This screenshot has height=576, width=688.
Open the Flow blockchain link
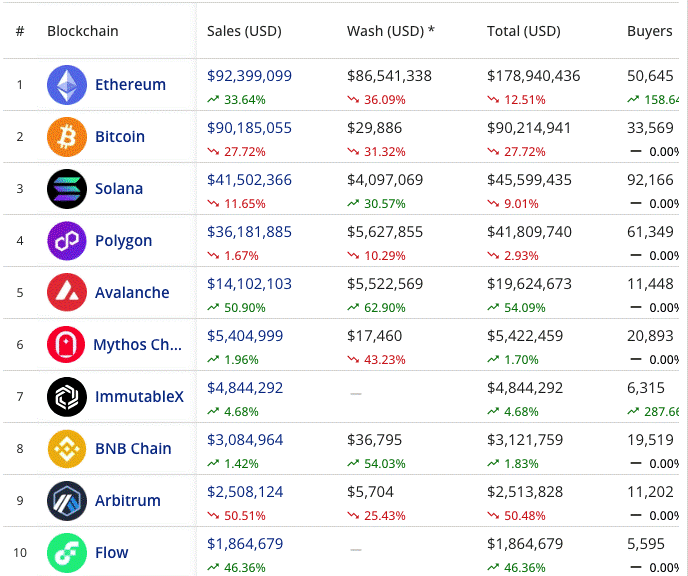click(111, 553)
